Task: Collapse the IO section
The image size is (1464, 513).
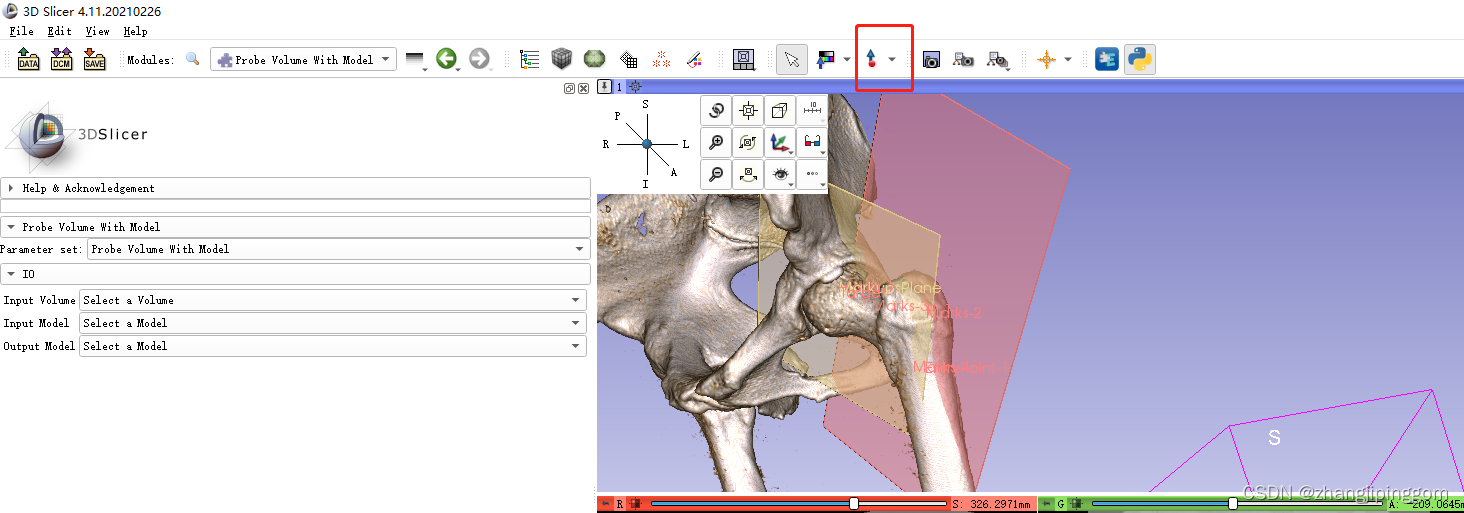Action: coord(295,274)
